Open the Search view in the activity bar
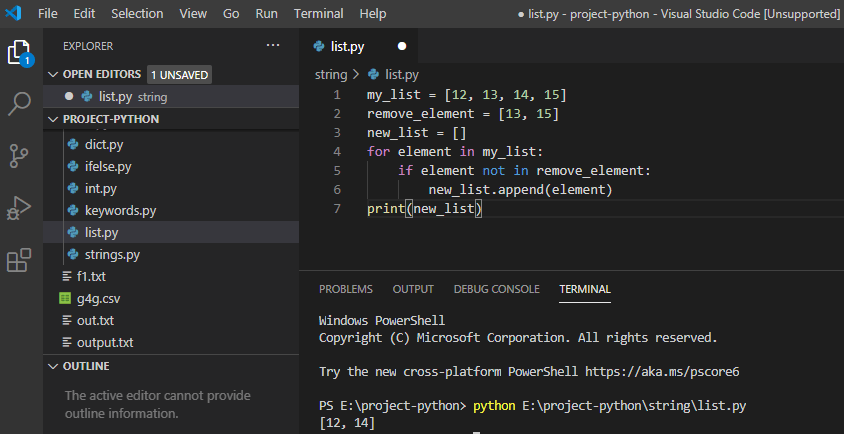 [x=19, y=104]
